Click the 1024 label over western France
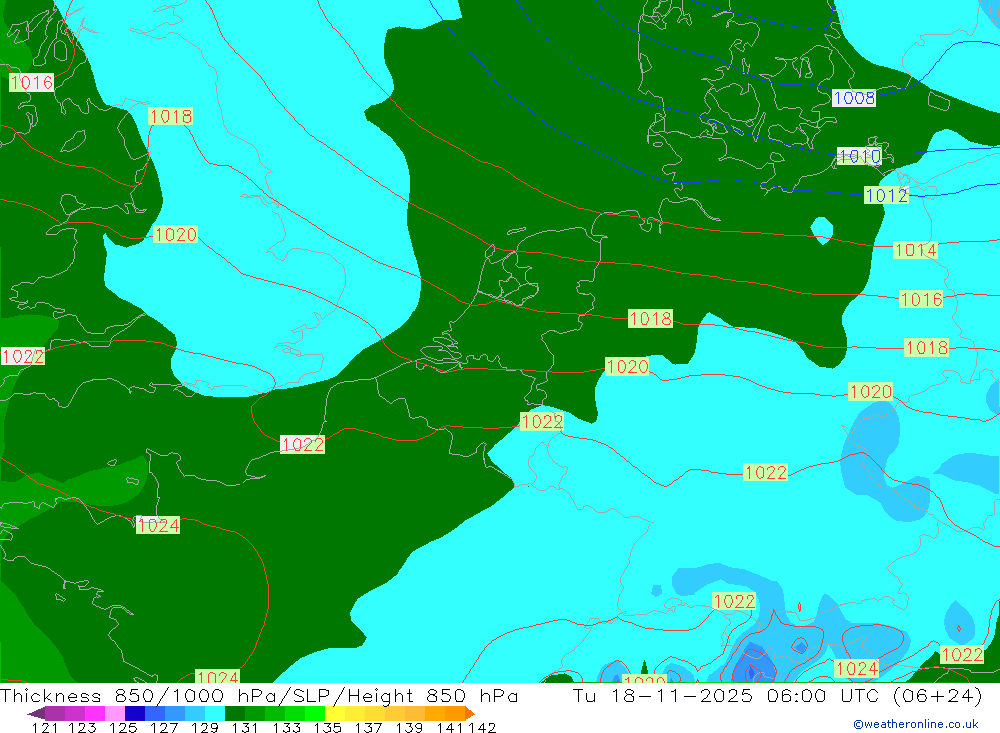The width and height of the screenshot is (1000, 733). click(x=158, y=526)
